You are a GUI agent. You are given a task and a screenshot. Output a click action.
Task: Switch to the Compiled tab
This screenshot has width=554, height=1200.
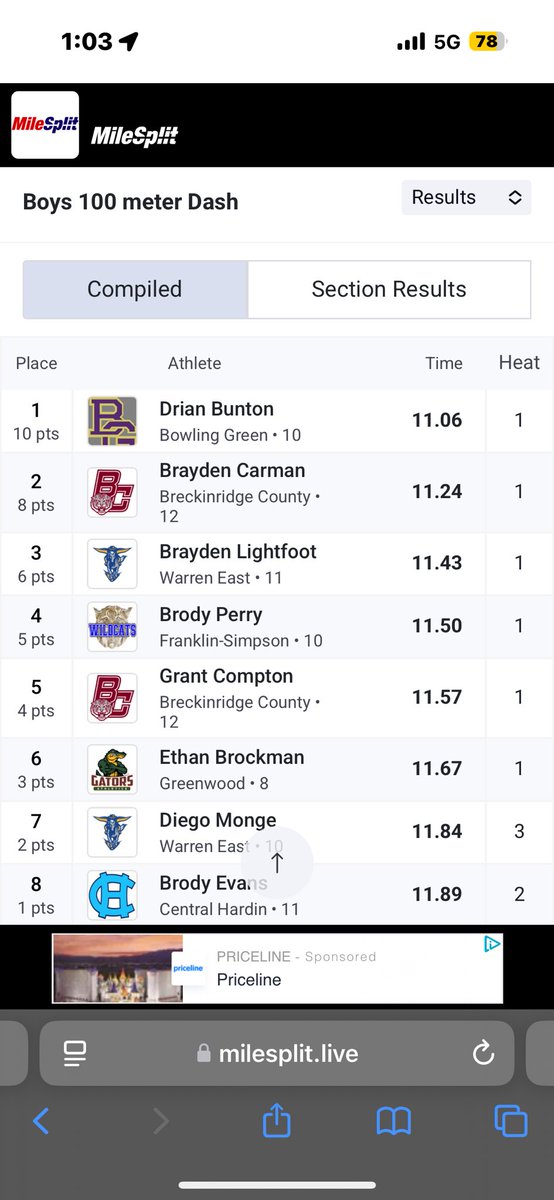click(135, 289)
